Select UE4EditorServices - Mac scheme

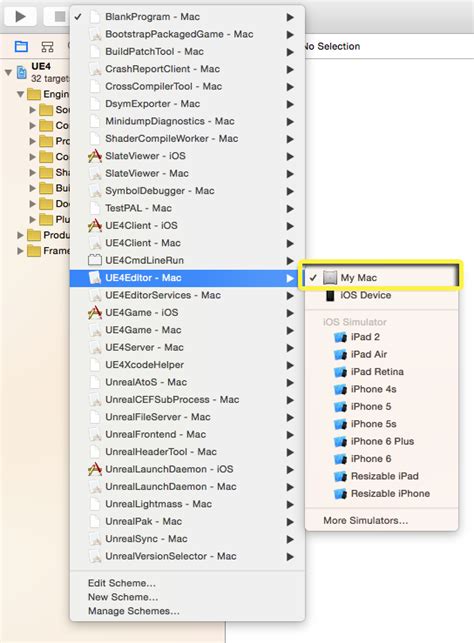coord(187,295)
